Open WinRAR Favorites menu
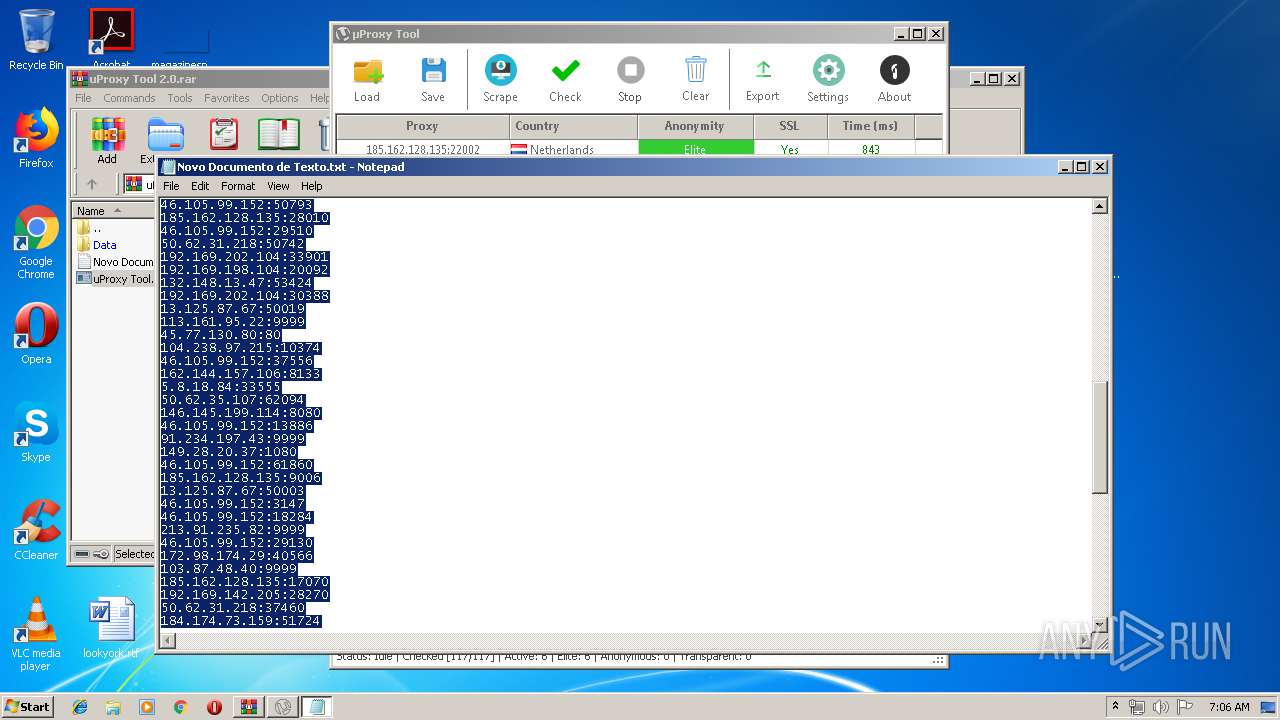 point(227,98)
